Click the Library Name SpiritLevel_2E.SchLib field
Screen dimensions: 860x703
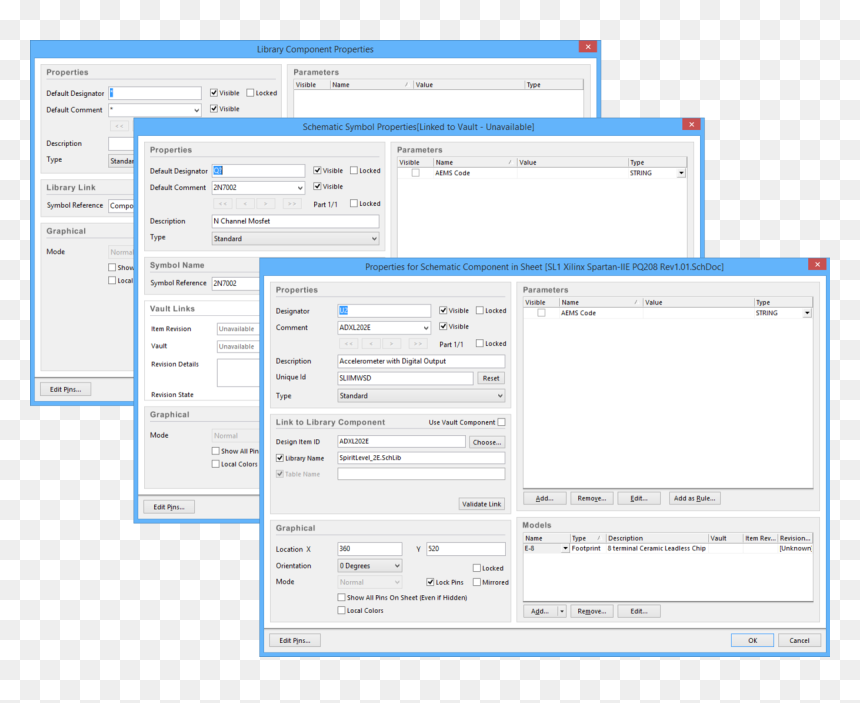421,458
